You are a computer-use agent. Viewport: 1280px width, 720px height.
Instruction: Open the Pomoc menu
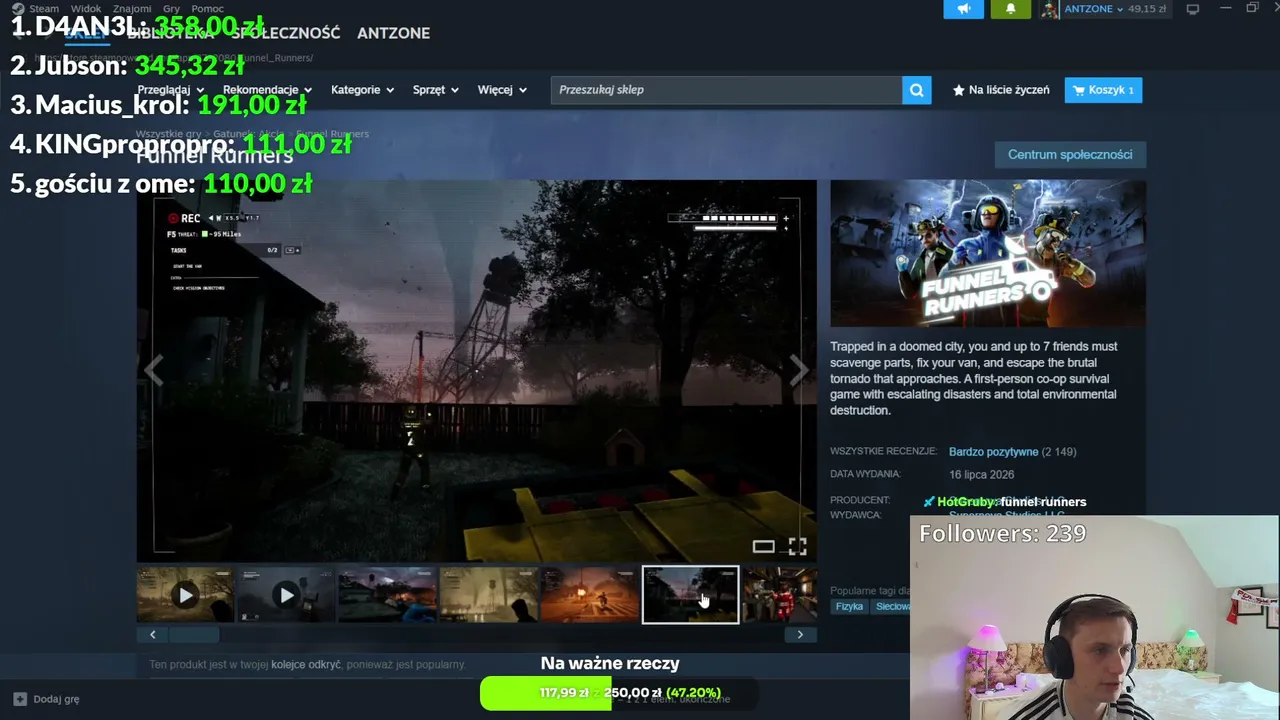point(207,9)
